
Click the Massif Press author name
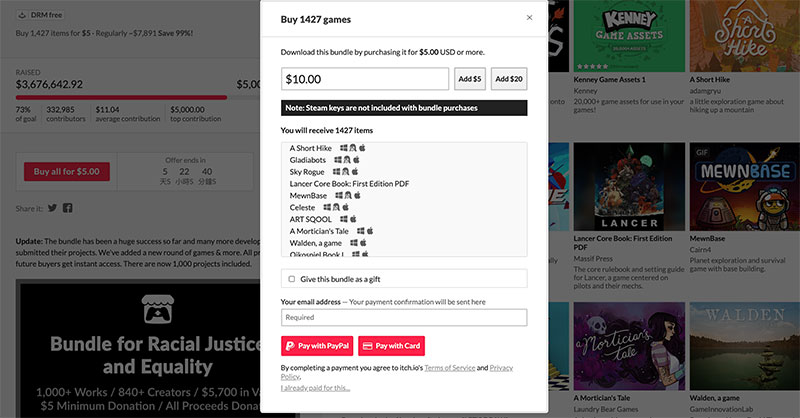pyautogui.click(x=593, y=259)
